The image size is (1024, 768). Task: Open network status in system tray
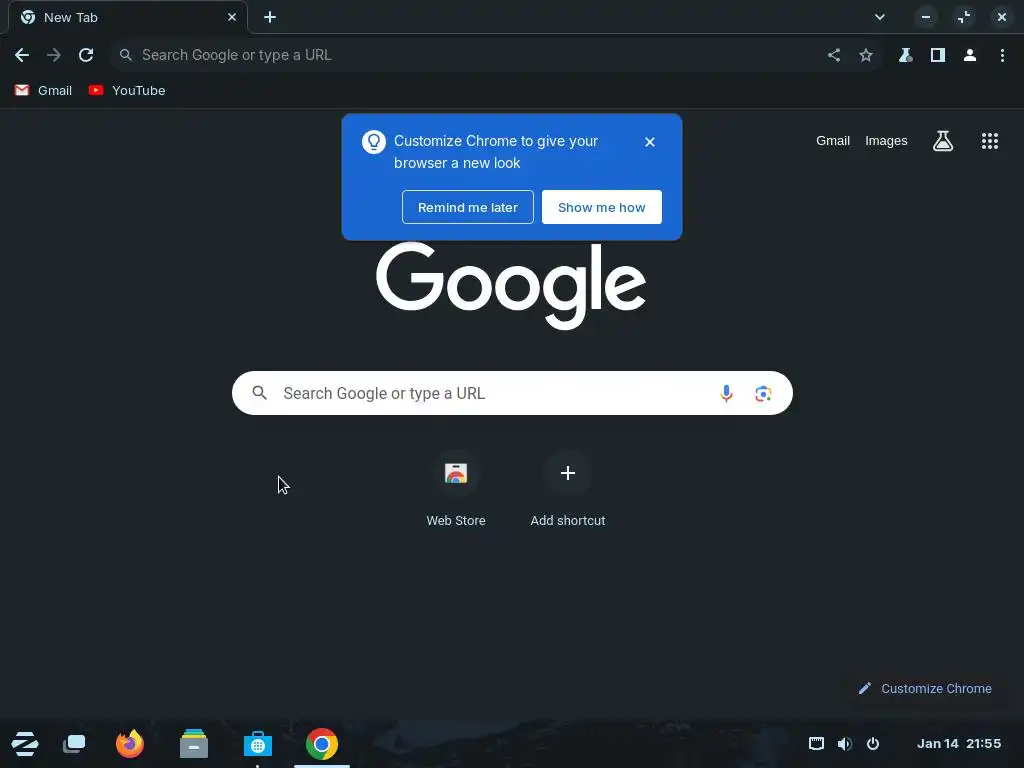point(816,743)
